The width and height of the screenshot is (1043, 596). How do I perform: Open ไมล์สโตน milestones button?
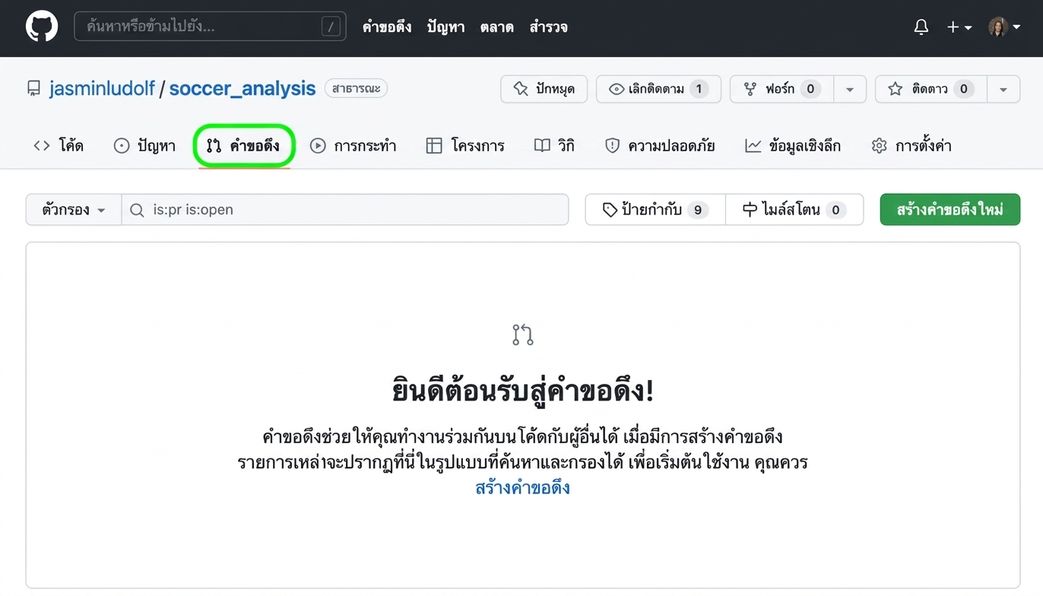794,210
